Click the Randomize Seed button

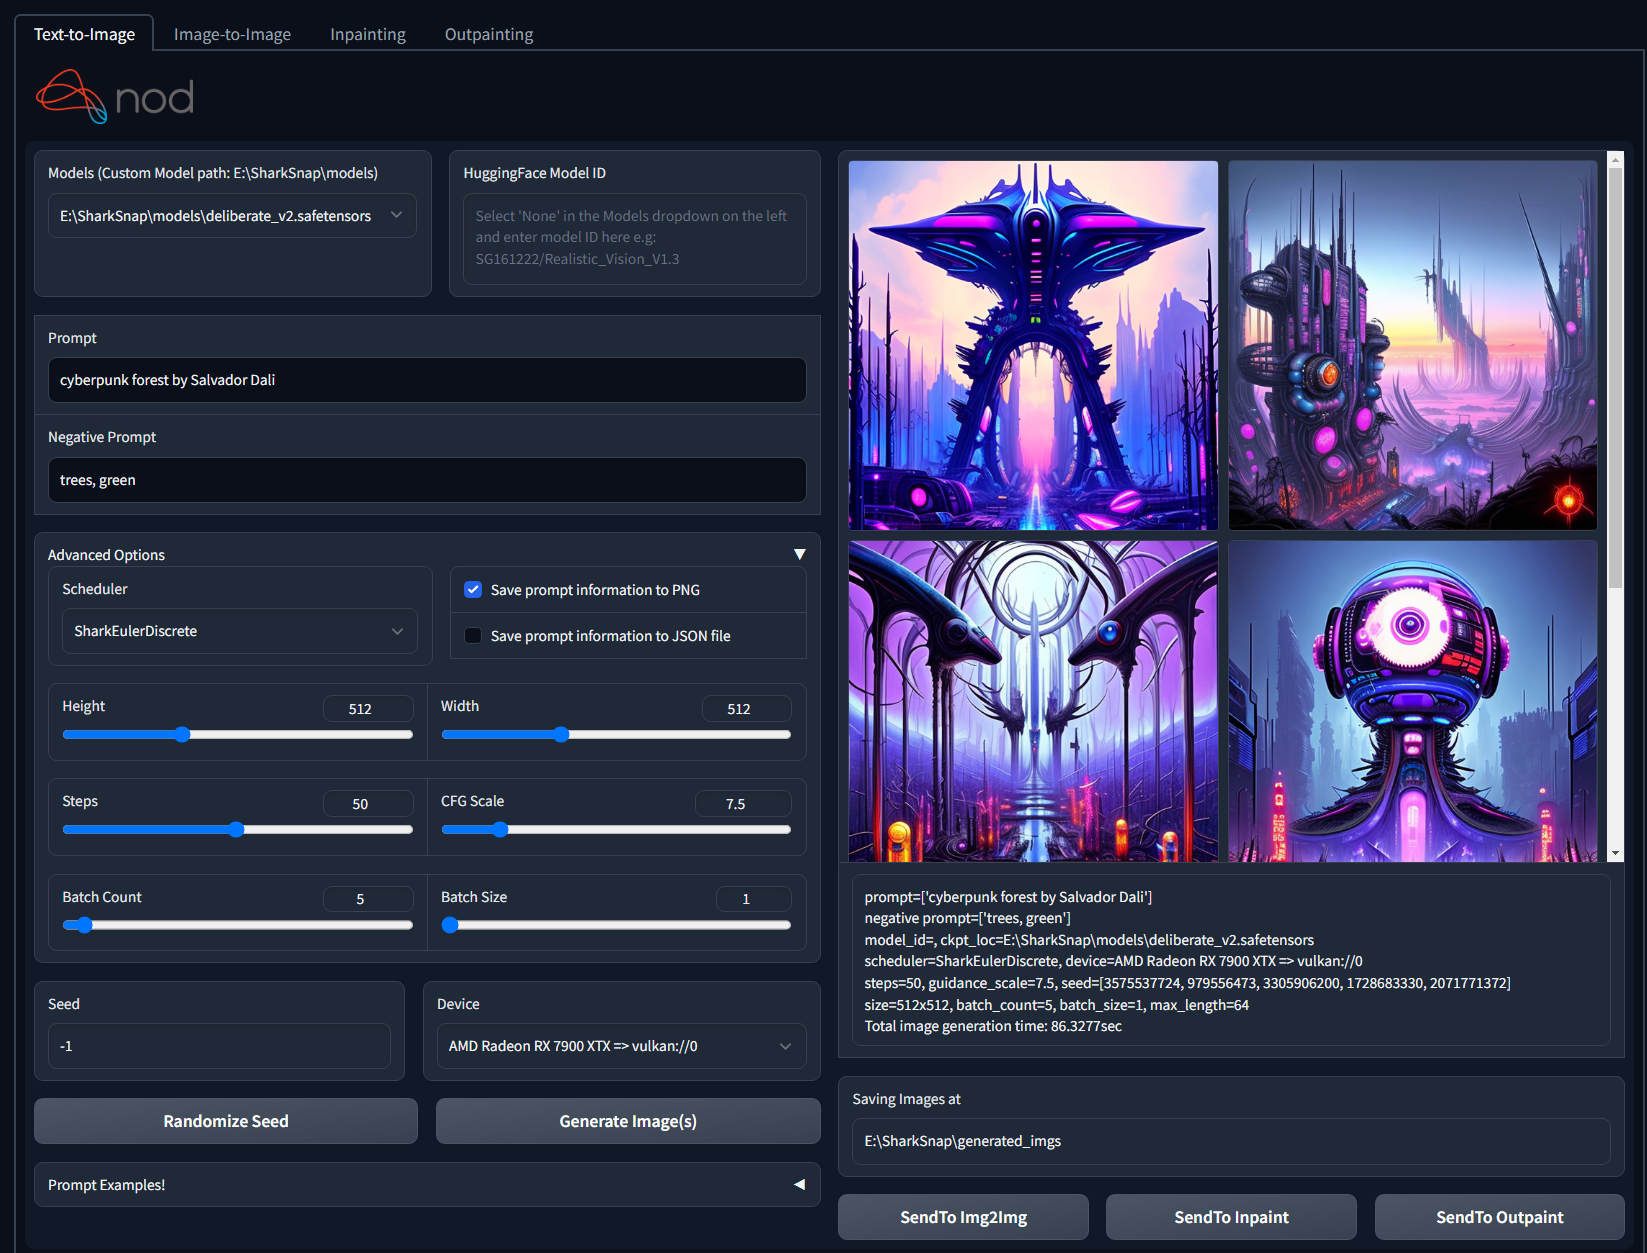click(226, 1121)
